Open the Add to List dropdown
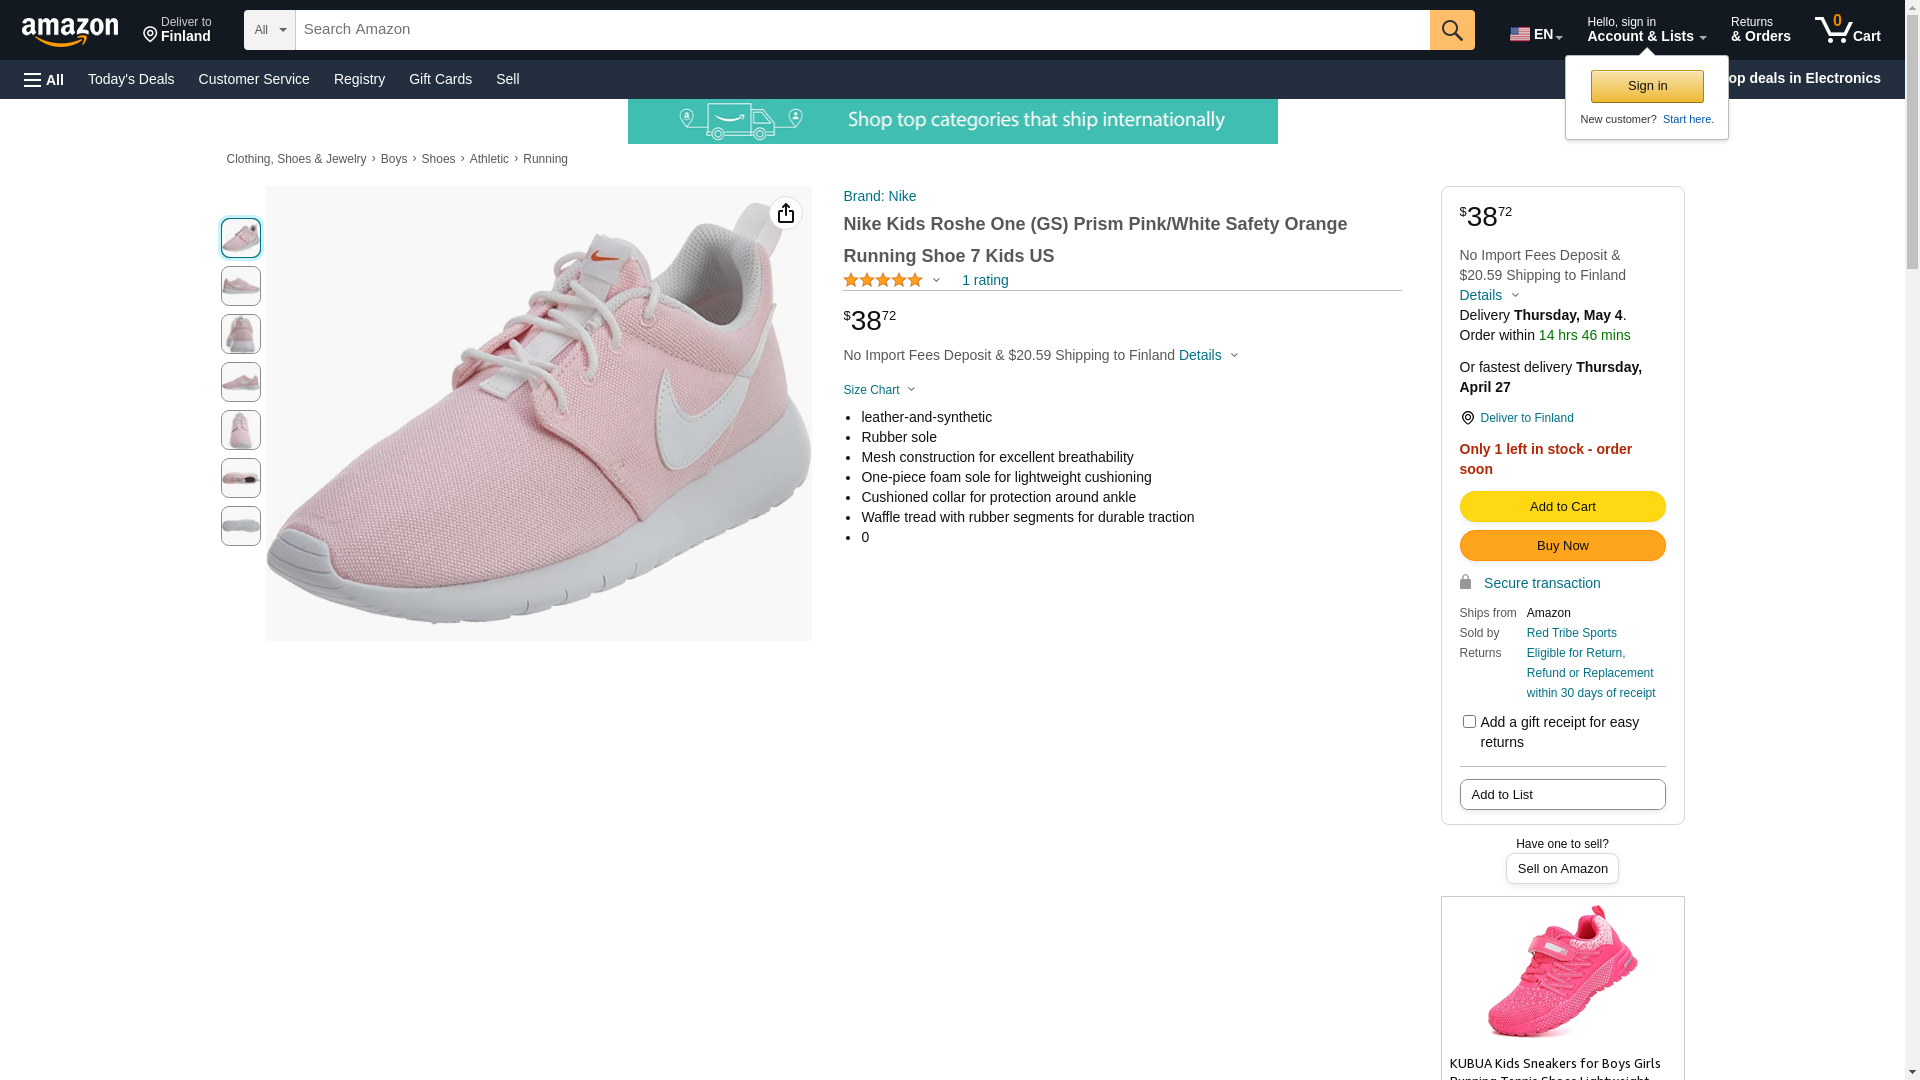Screen dimensions: 1920x1080 pos(1561,795)
